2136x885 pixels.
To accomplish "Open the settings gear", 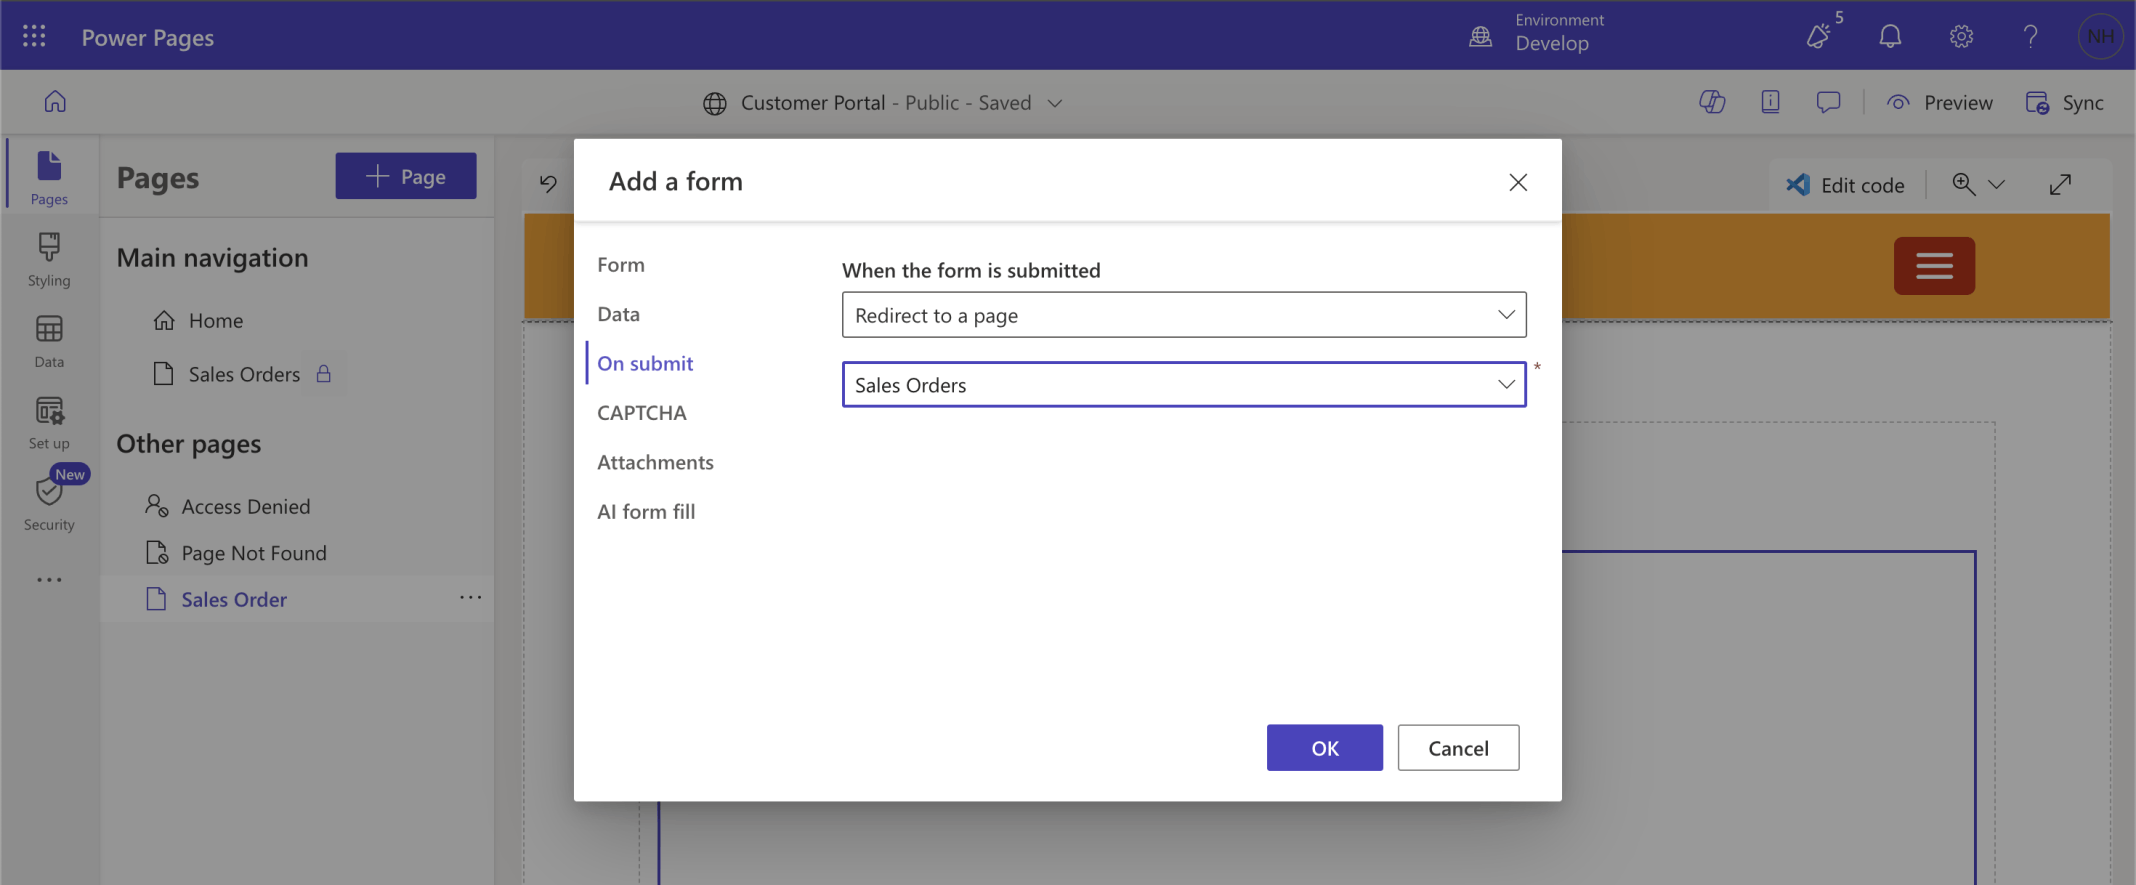I will coord(1961,37).
